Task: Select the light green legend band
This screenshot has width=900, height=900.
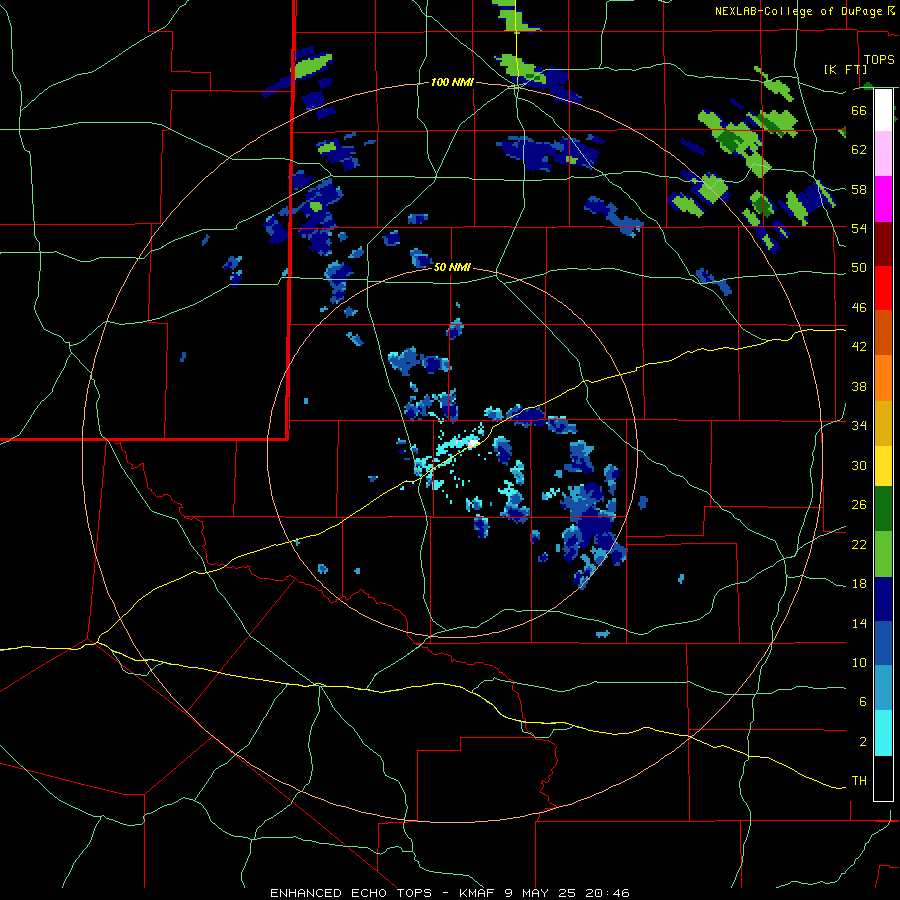Action: (883, 553)
